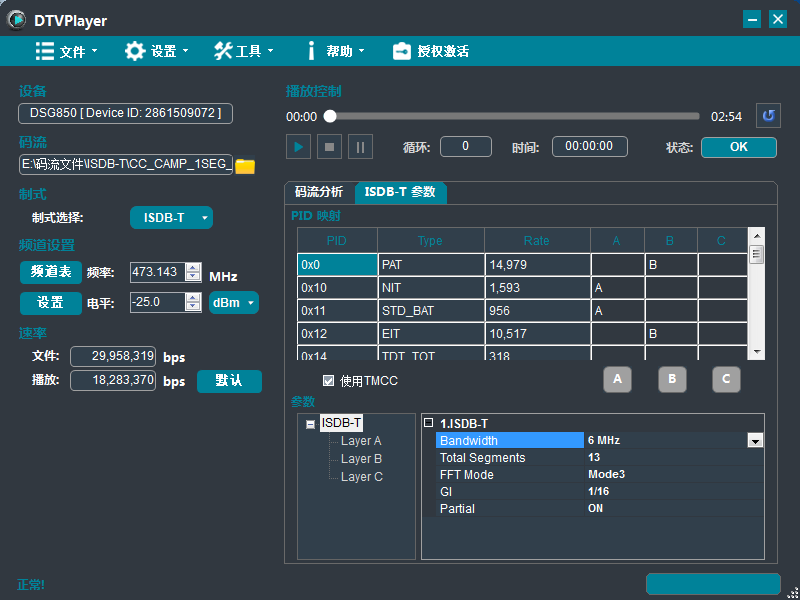The image size is (800, 600).
Task: Expand the Bandwidth 6 MHz dropdown arrow
Action: (755, 440)
